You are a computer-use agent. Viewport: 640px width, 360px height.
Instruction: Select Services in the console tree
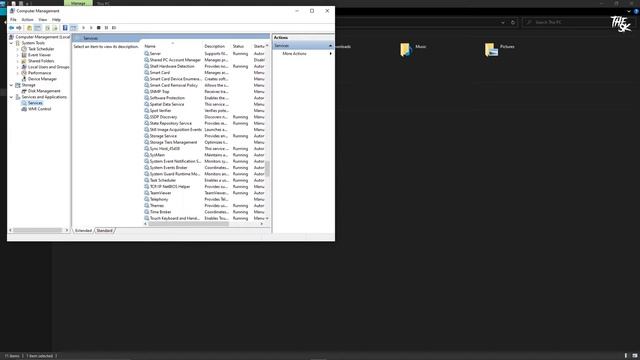point(35,103)
